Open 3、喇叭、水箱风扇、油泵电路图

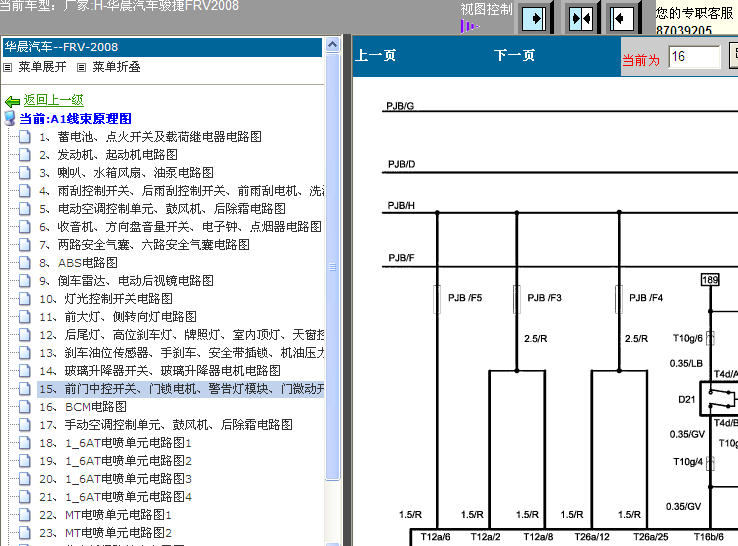[x=126, y=173]
